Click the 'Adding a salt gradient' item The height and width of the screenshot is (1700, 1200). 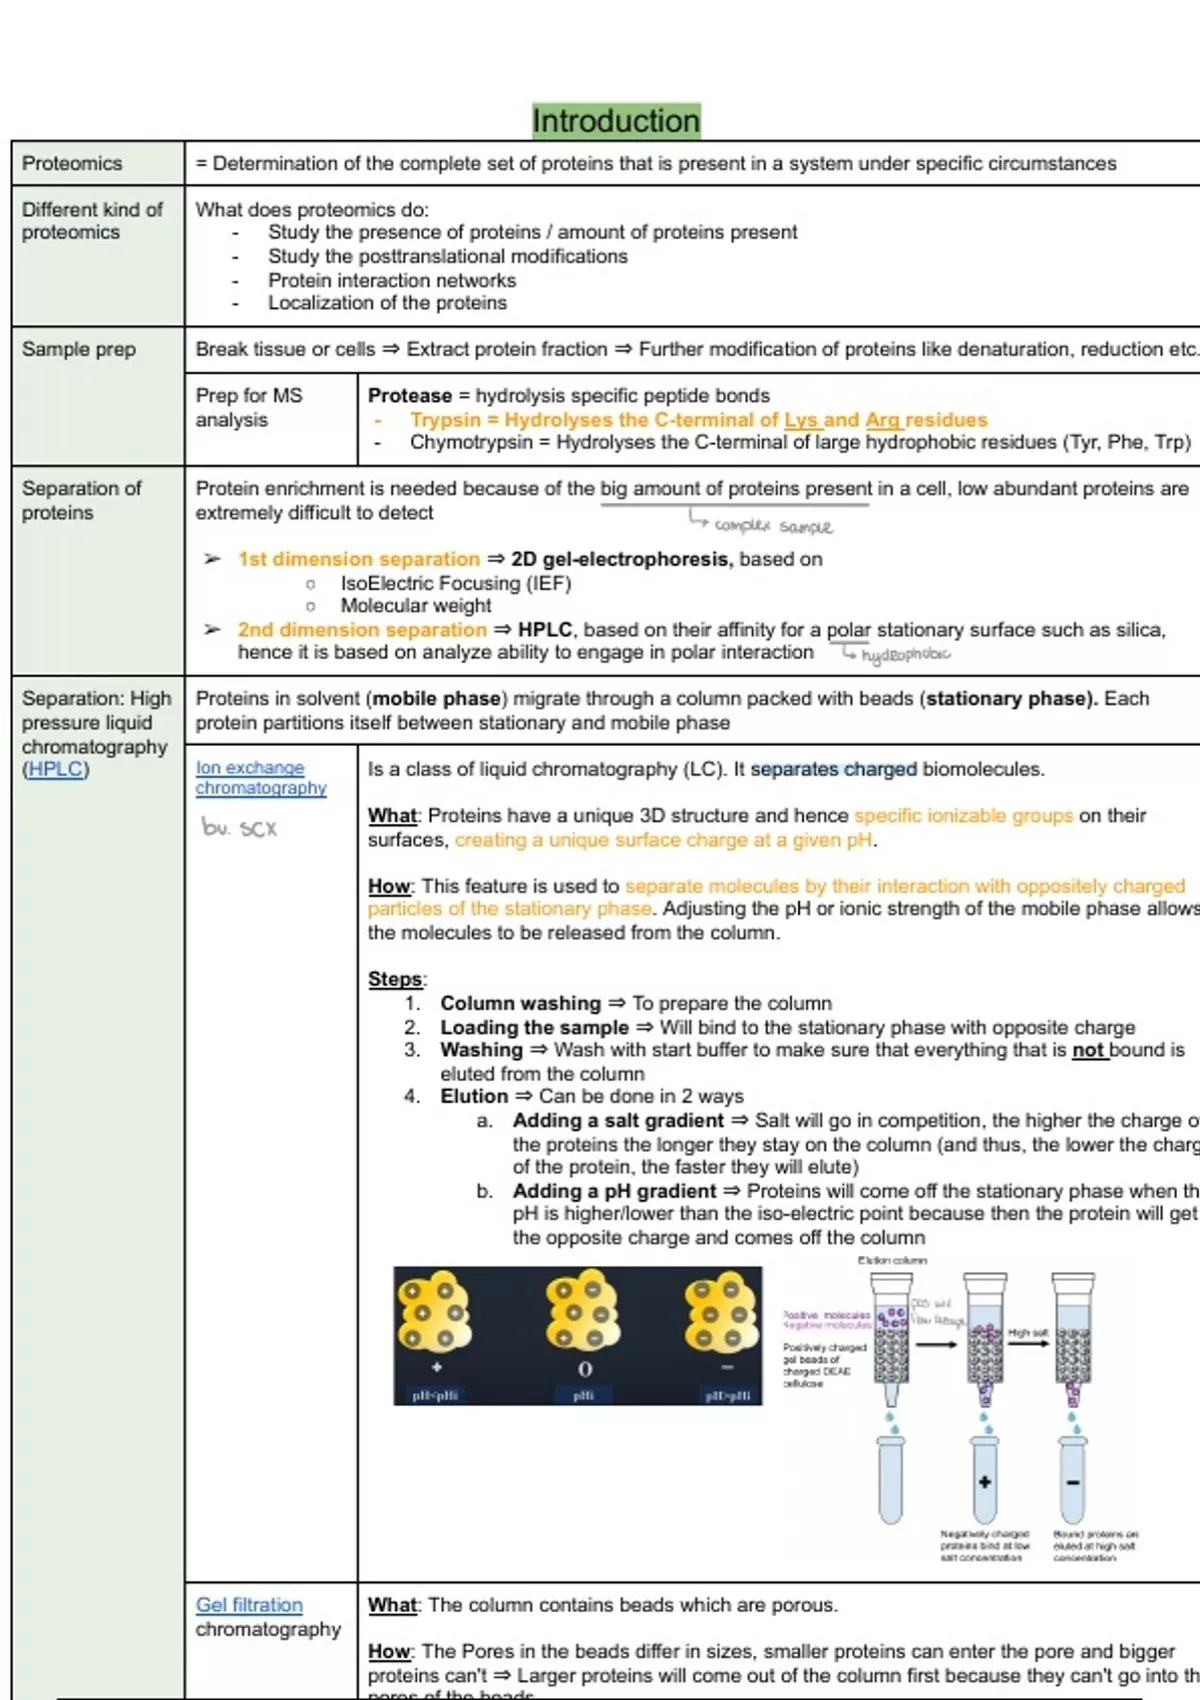pyautogui.click(x=618, y=1121)
